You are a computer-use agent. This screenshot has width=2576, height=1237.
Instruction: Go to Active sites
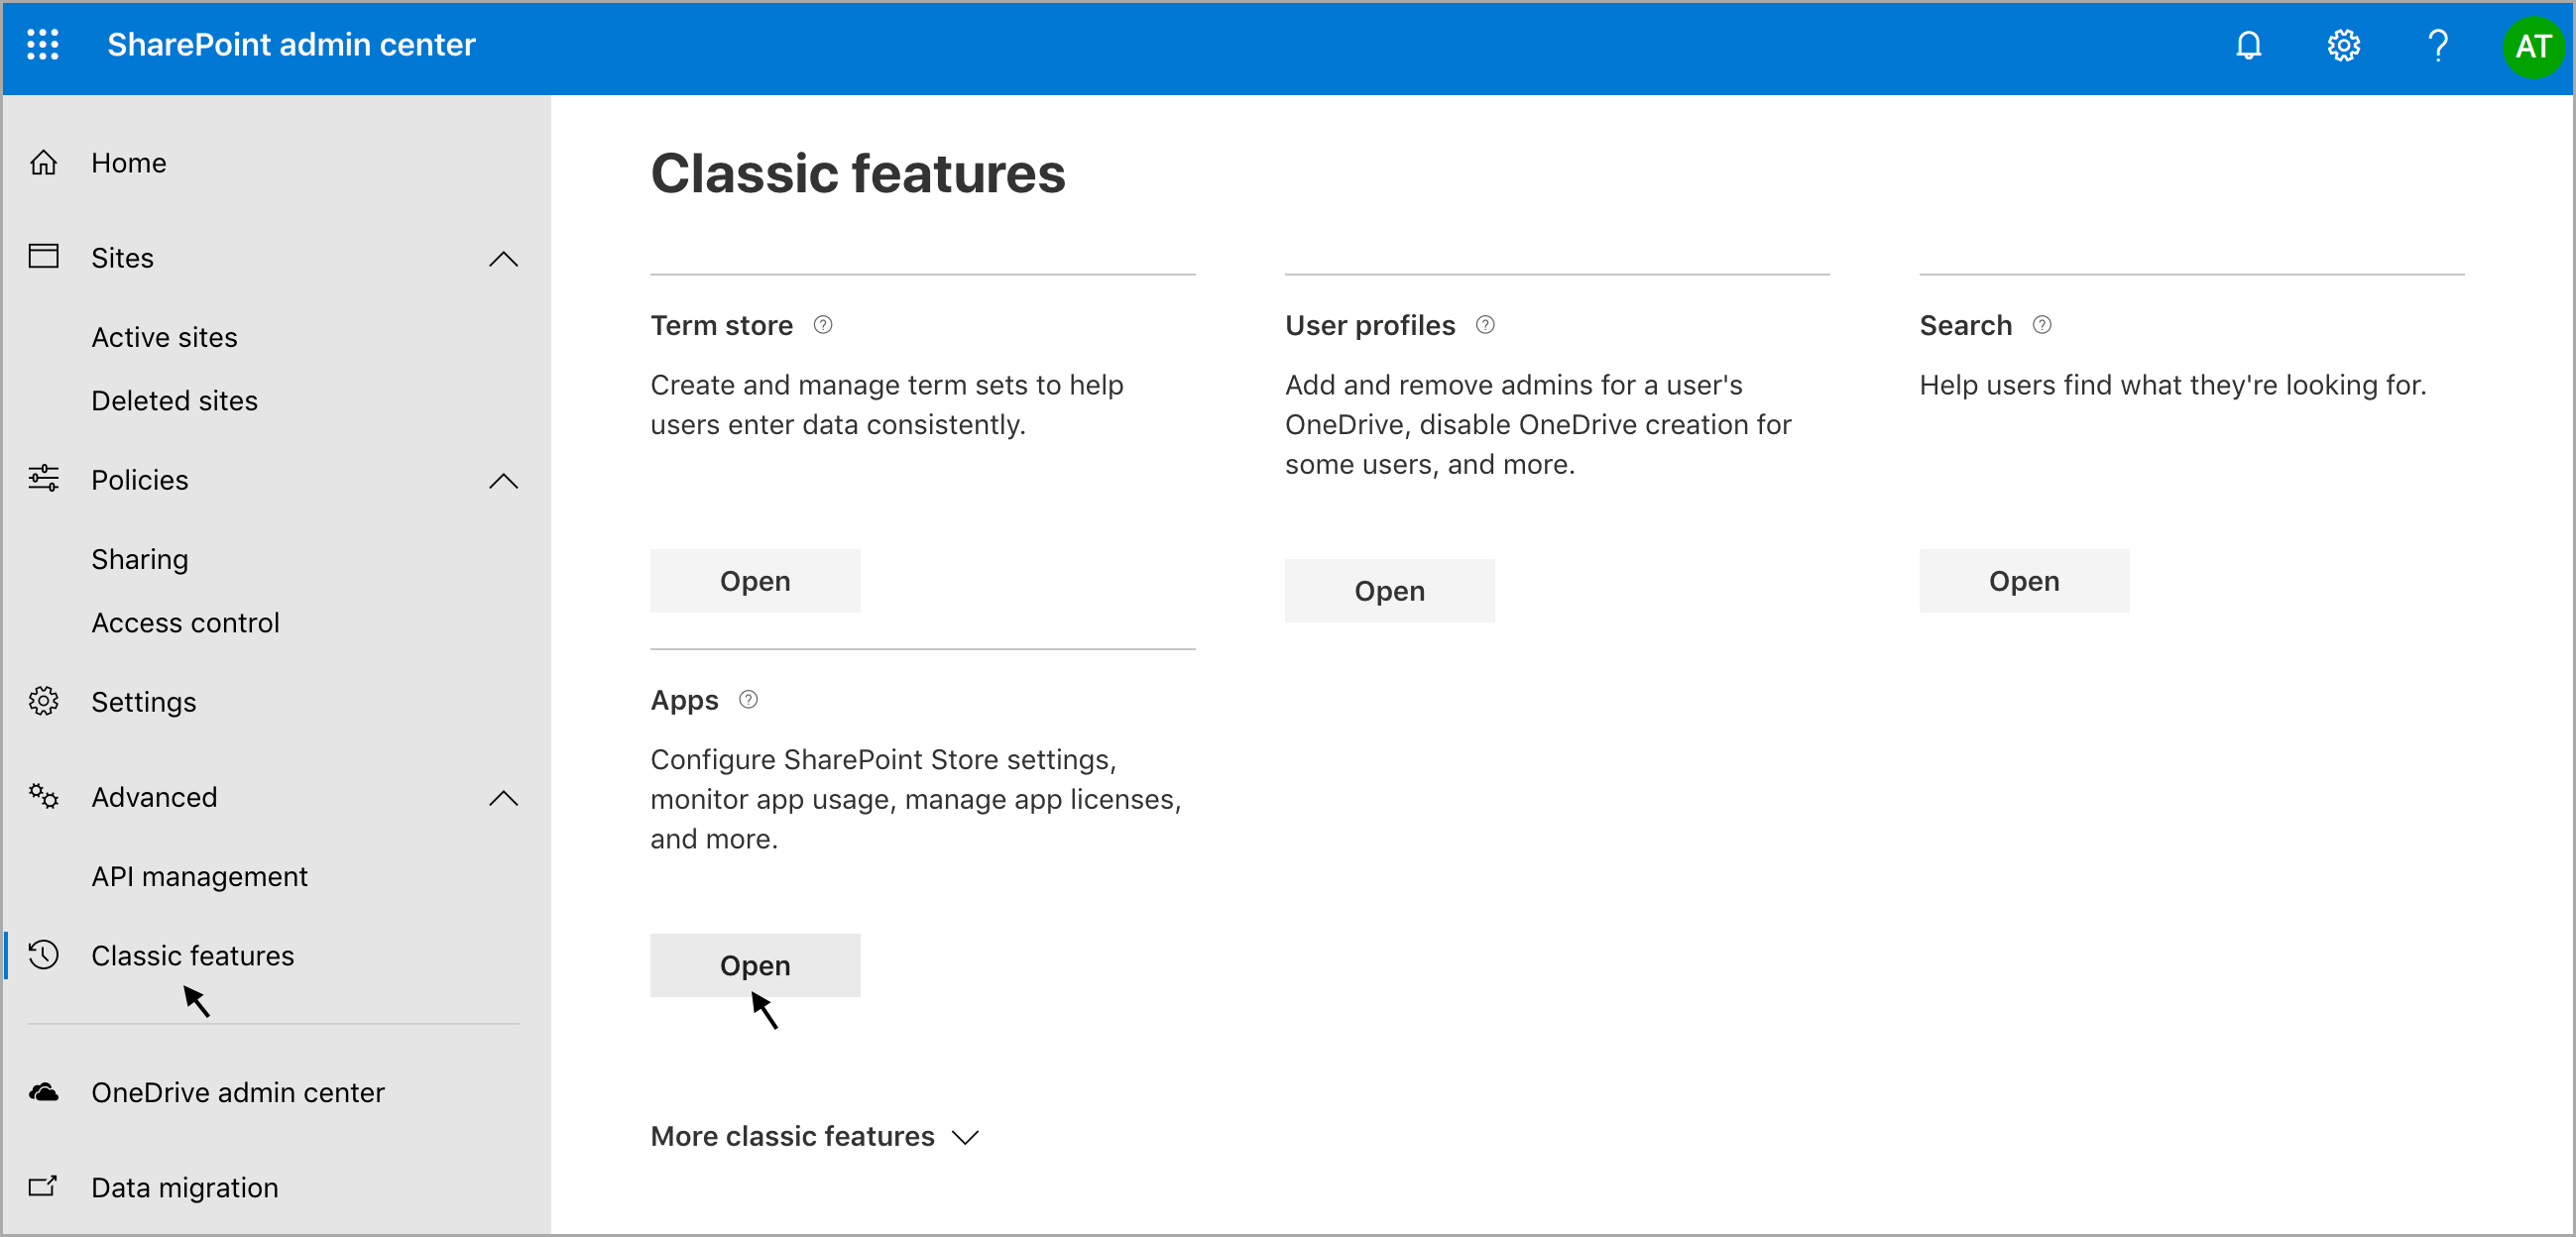(x=164, y=337)
